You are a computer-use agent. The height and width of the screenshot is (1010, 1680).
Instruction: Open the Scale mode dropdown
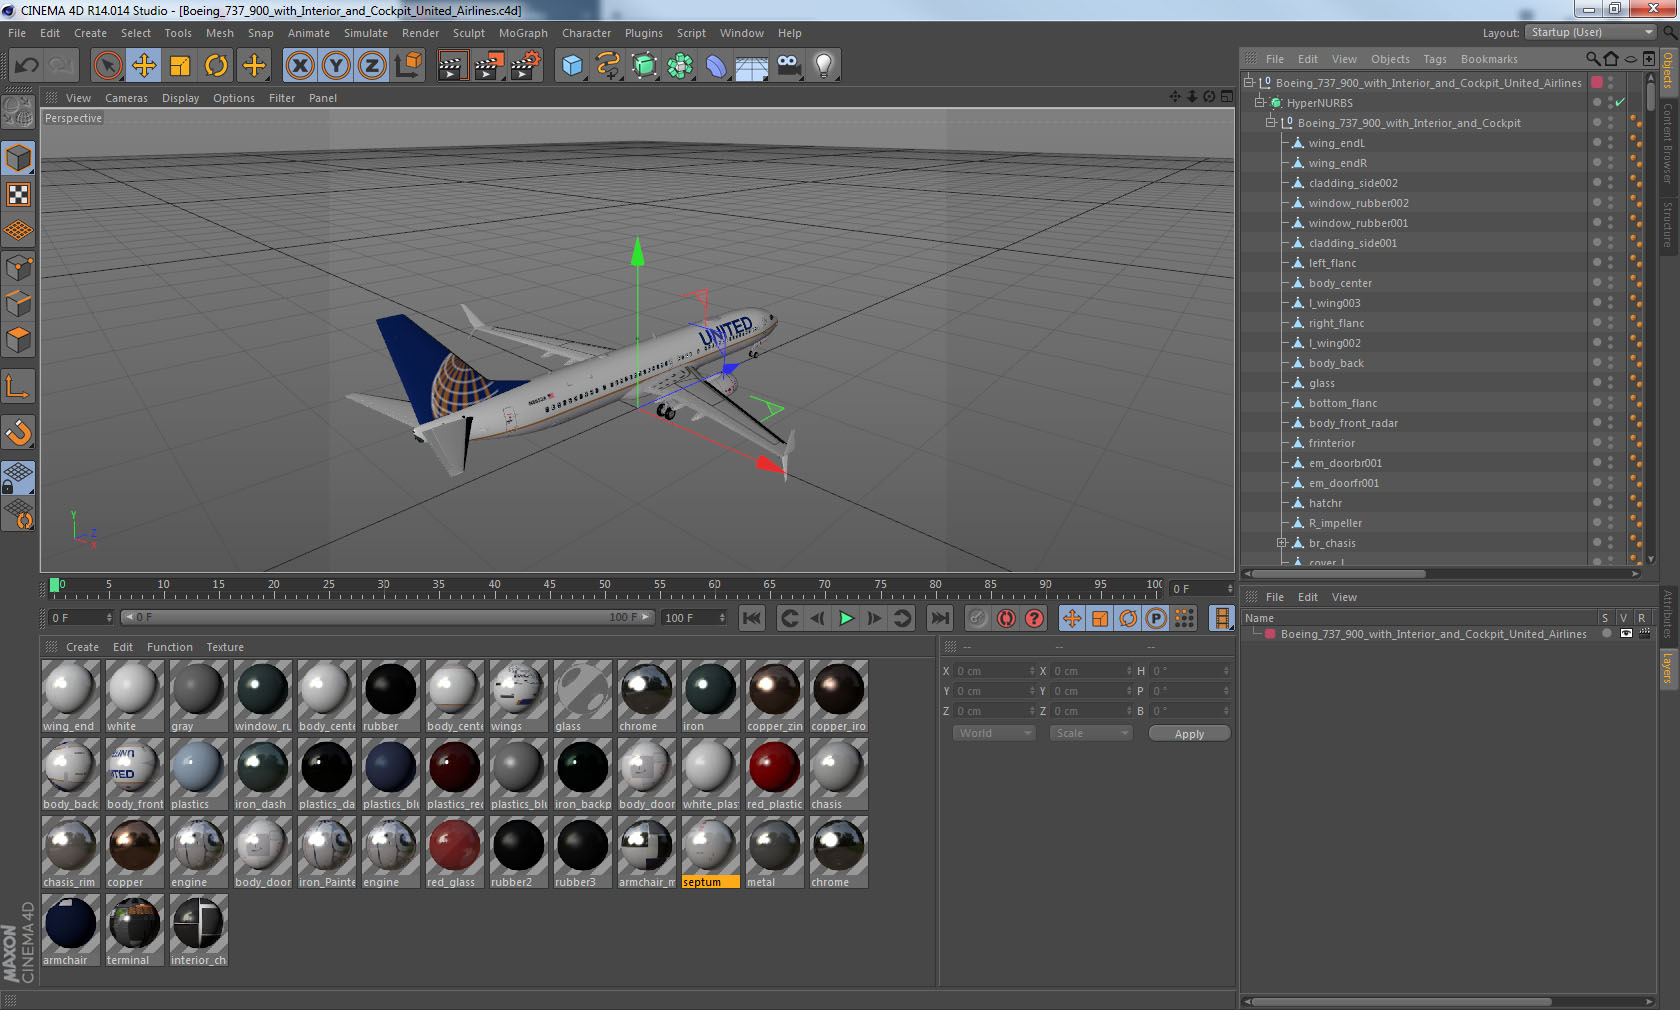(1091, 733)
